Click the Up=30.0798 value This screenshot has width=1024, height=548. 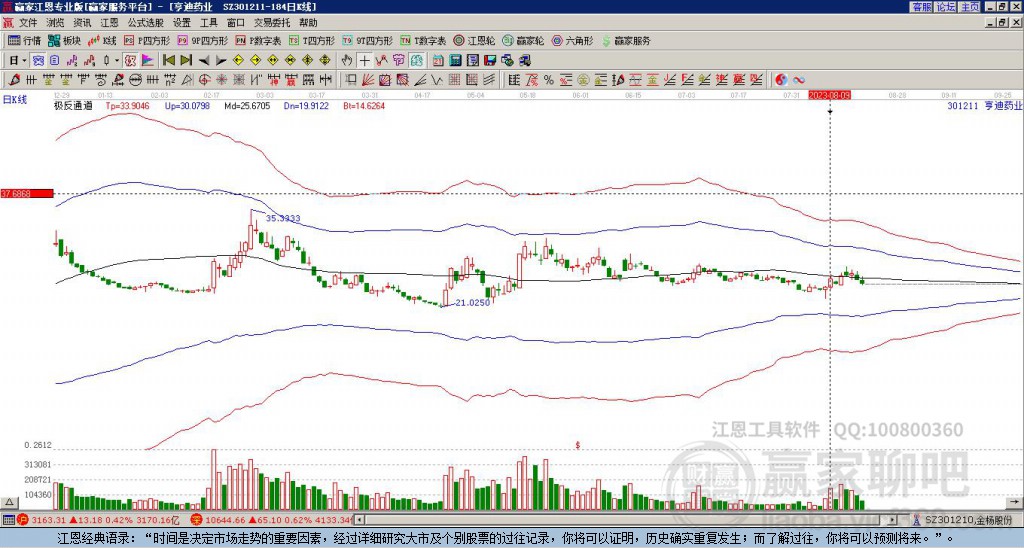187,105
